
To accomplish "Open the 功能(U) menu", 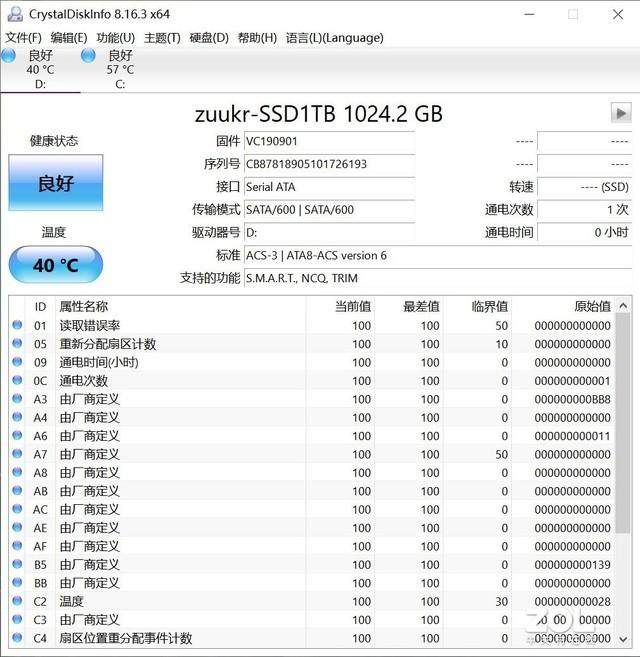I will pyautogui.click(x=115, y=38).
